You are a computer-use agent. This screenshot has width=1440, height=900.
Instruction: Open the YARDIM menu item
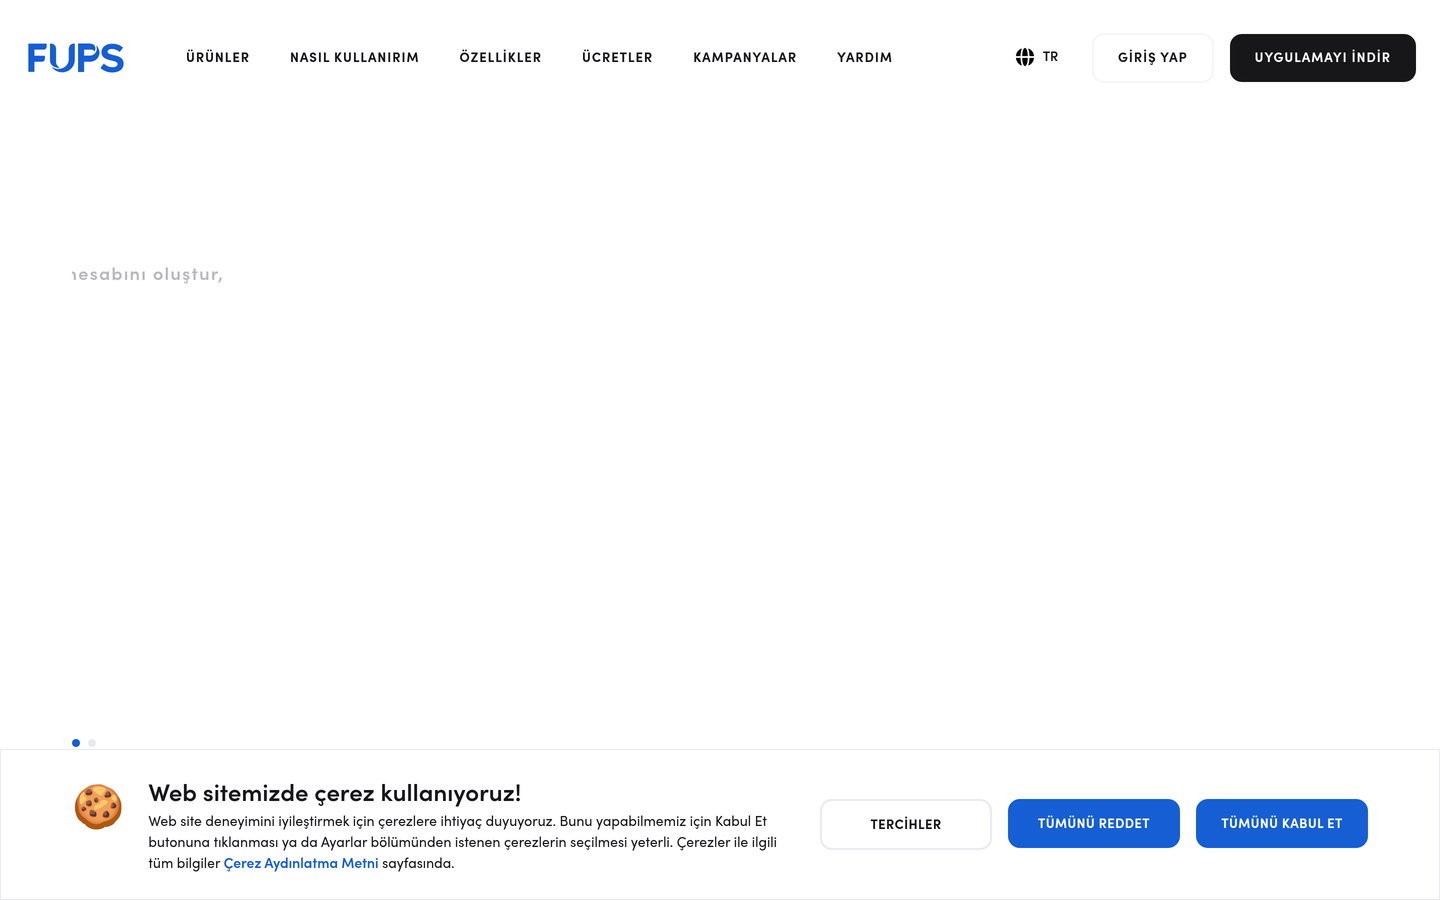865,57
